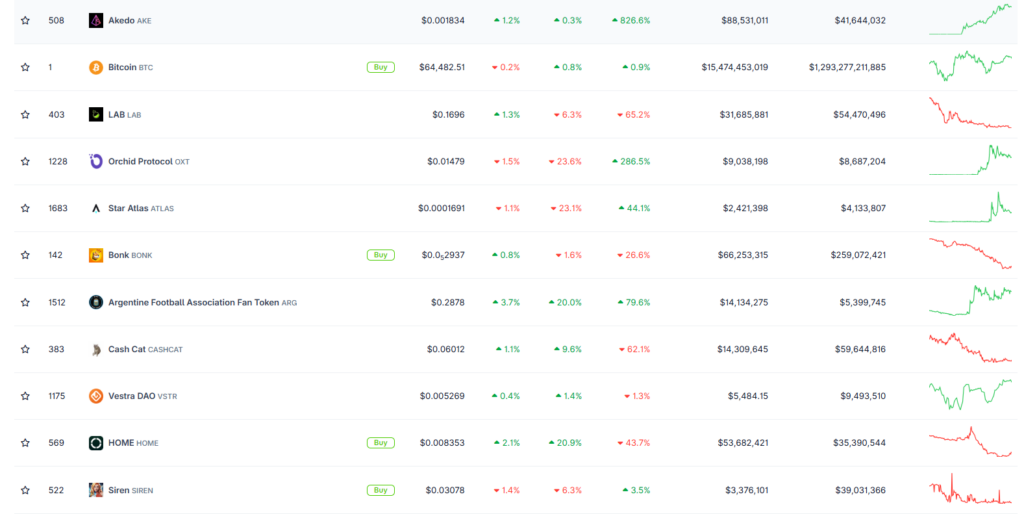
Task: Click the Buy button for HOME
Action: point(381,443)
